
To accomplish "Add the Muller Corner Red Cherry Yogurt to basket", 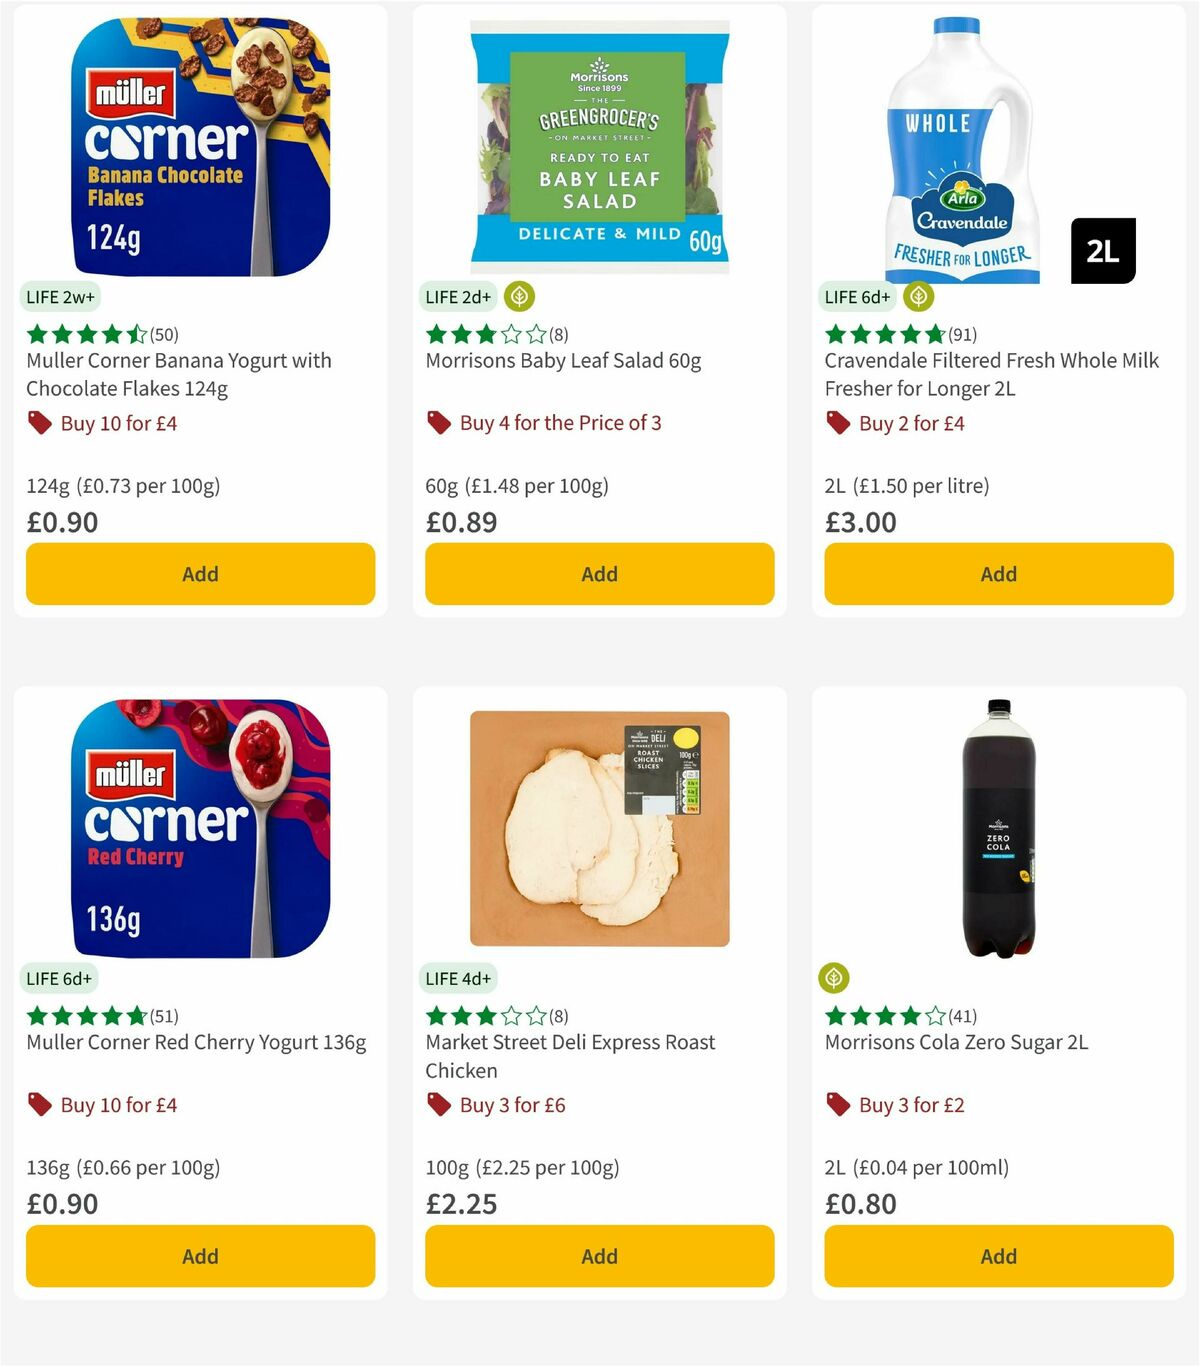I will click(x=199, y=1256).
